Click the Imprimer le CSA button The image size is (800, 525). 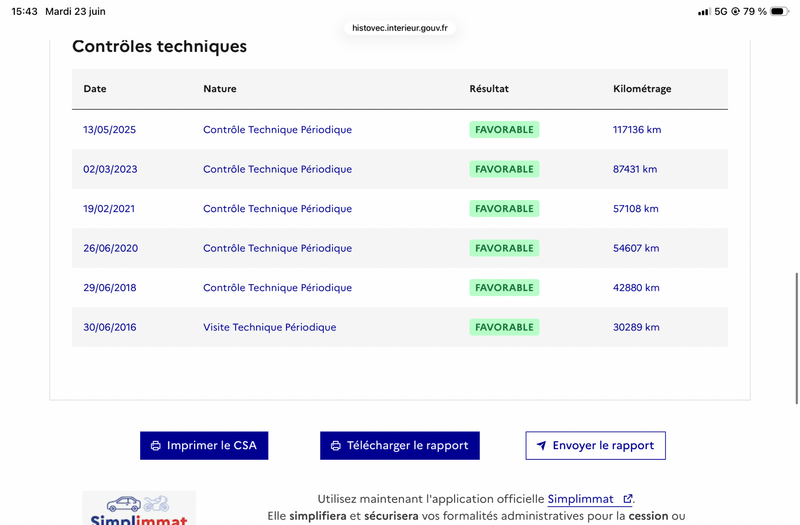204,445
